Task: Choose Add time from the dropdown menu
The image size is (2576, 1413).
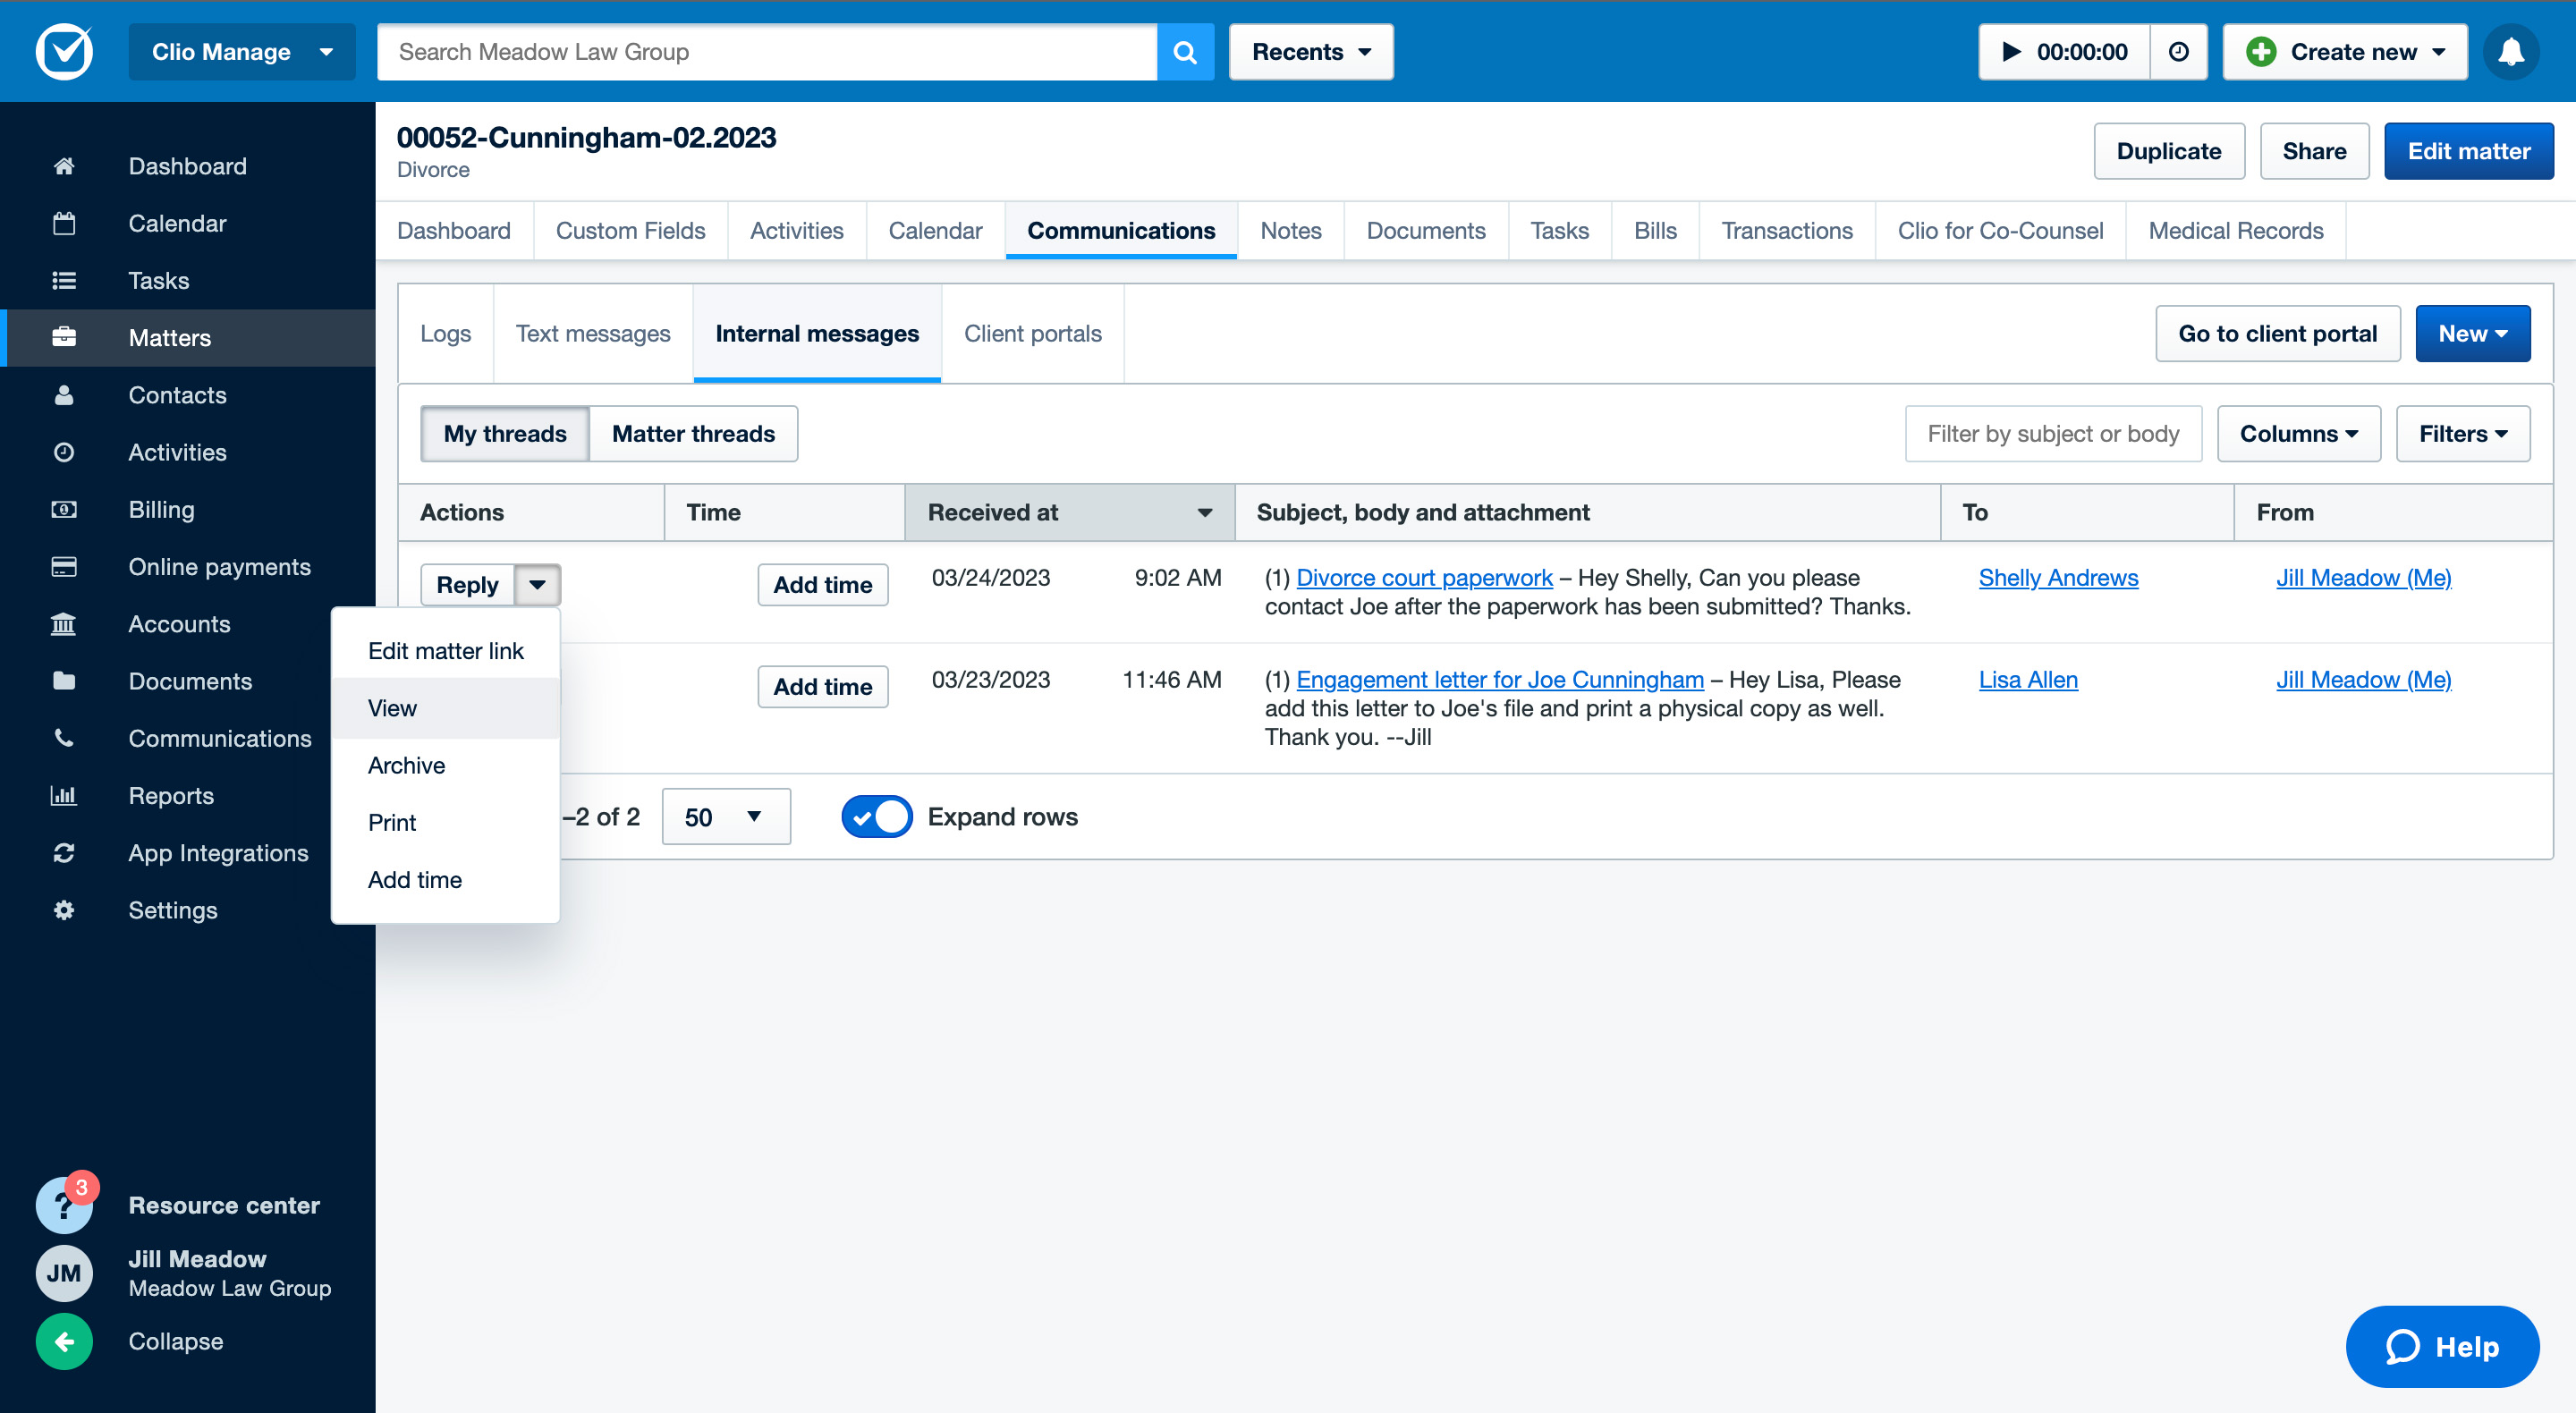Action: pyautogui.click(x=446, y=880)
